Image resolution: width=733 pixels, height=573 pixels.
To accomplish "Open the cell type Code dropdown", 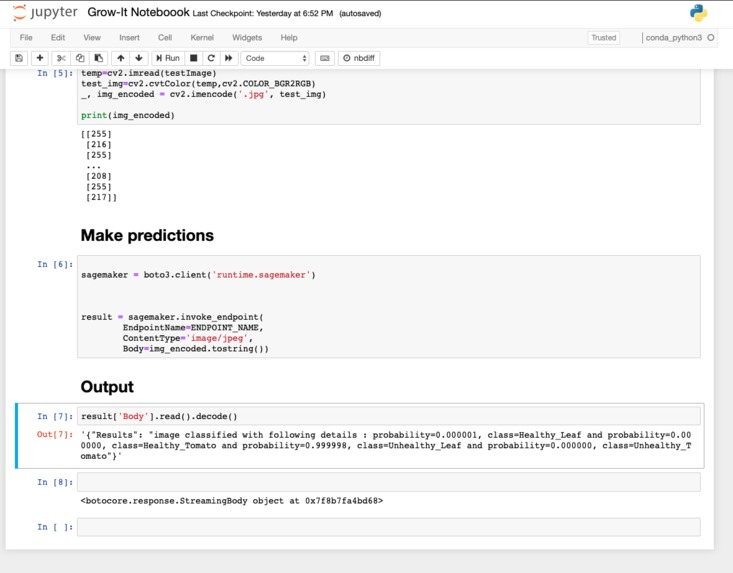I will click(x=275, y=58).
